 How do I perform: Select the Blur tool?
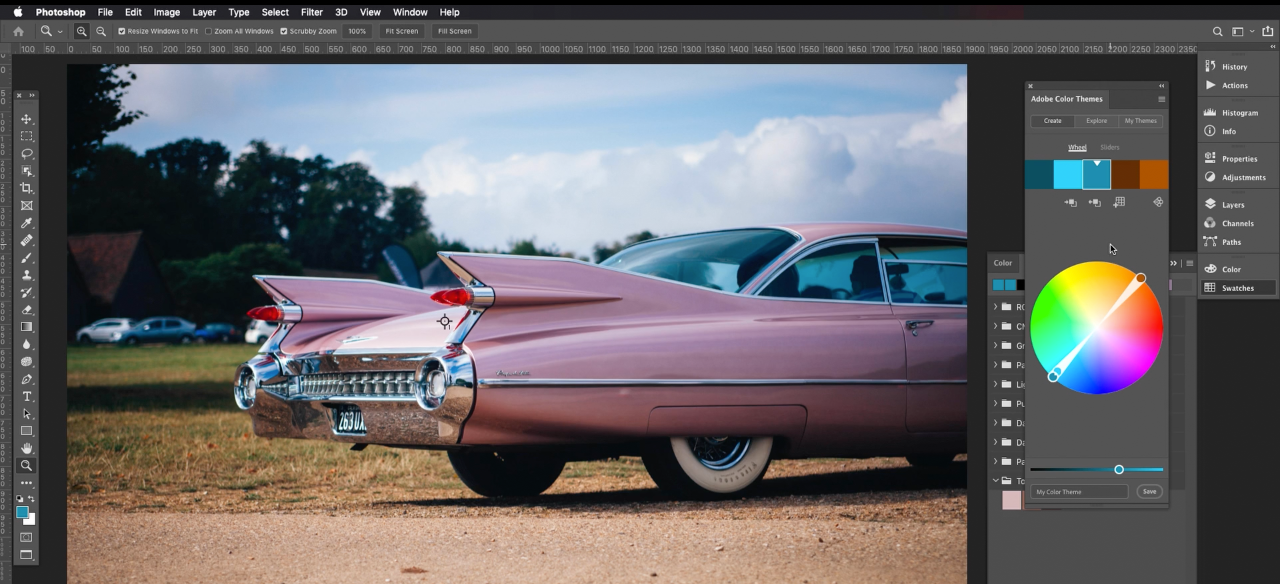coord(27,344)
